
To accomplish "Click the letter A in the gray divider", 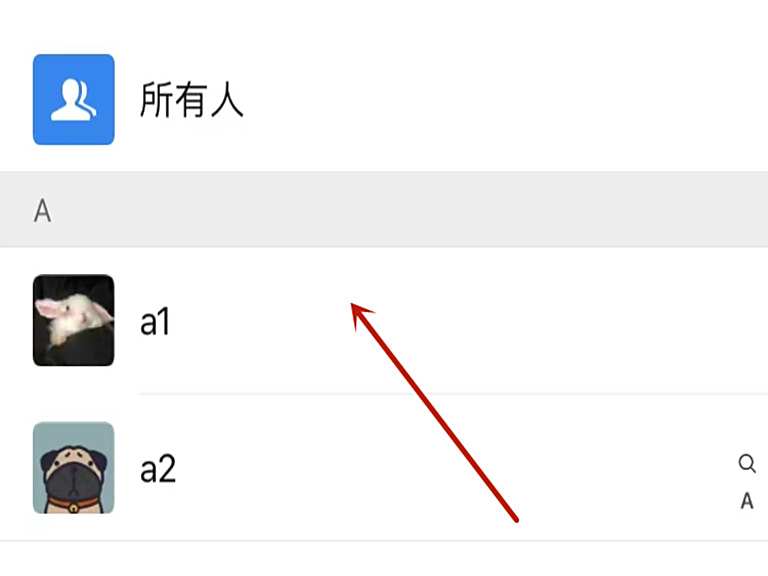I will pos(43,211).
